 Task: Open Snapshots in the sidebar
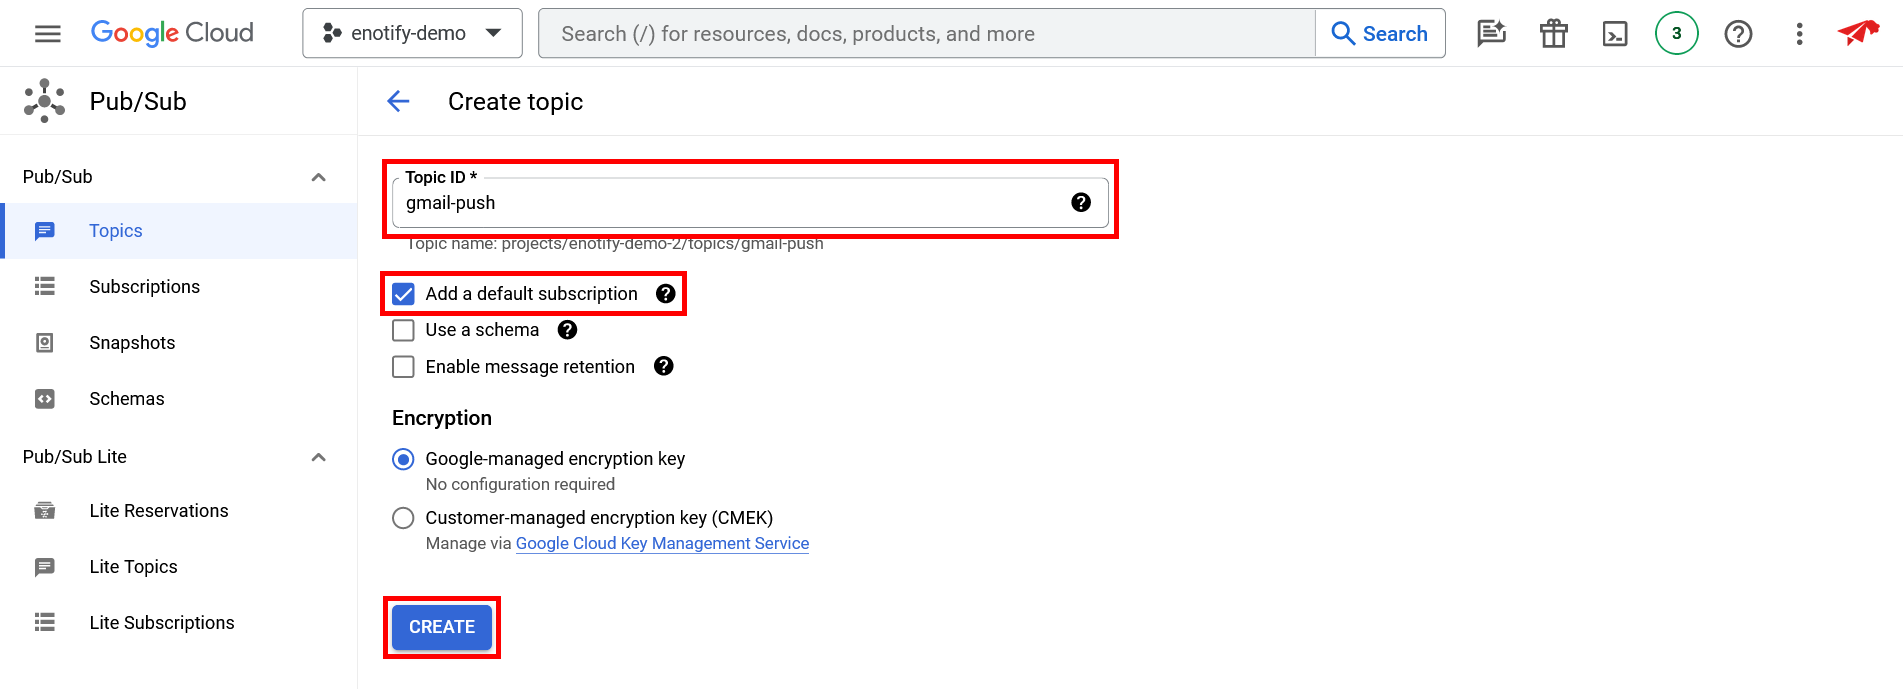click(x=132, y=343)
